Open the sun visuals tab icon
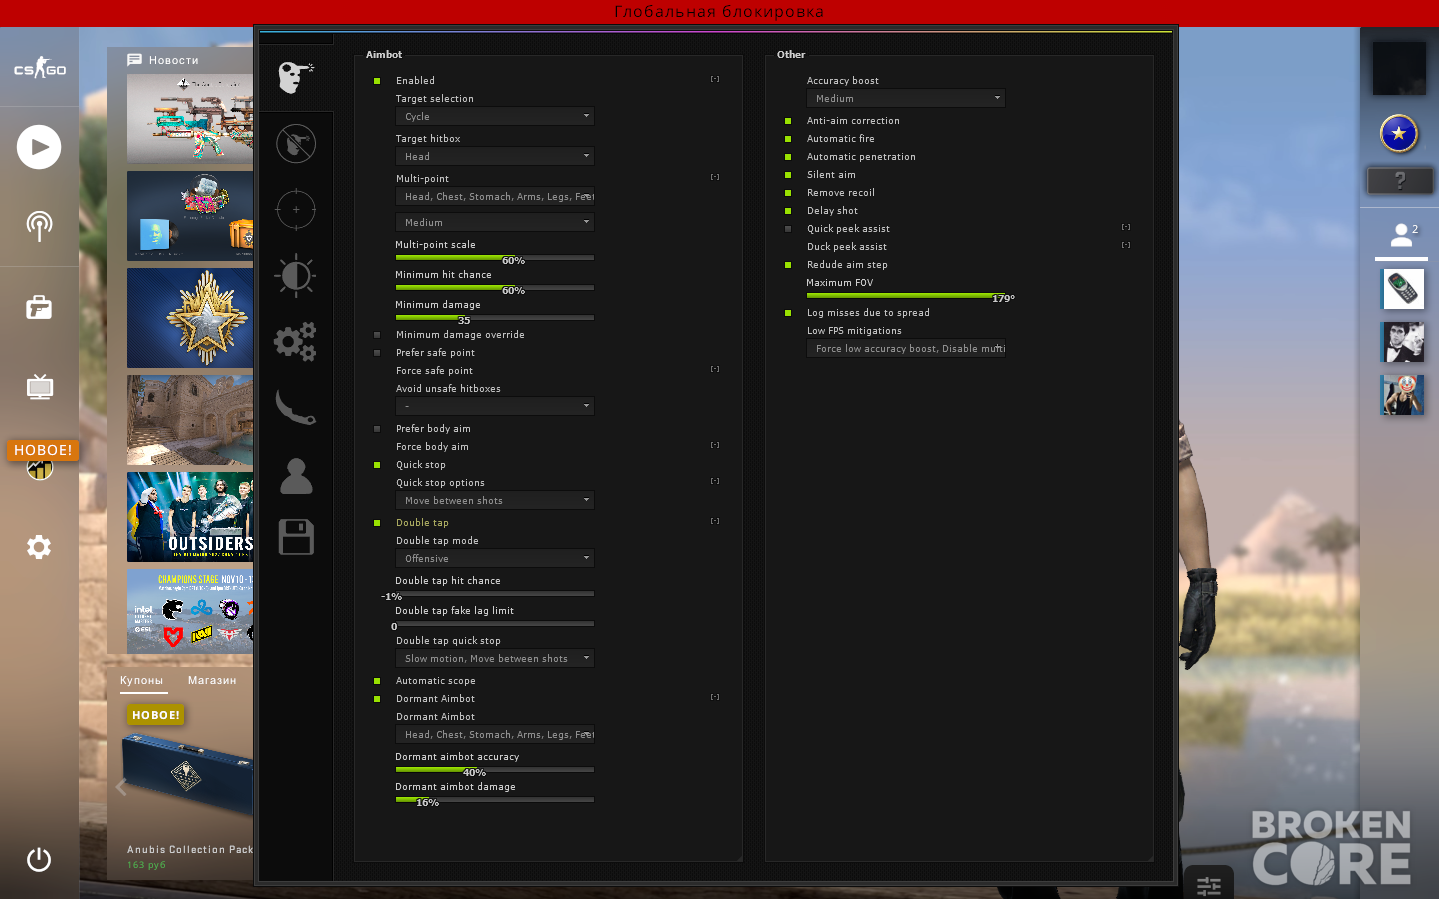Screen dimensions: 1439x899 coord(295,275)
